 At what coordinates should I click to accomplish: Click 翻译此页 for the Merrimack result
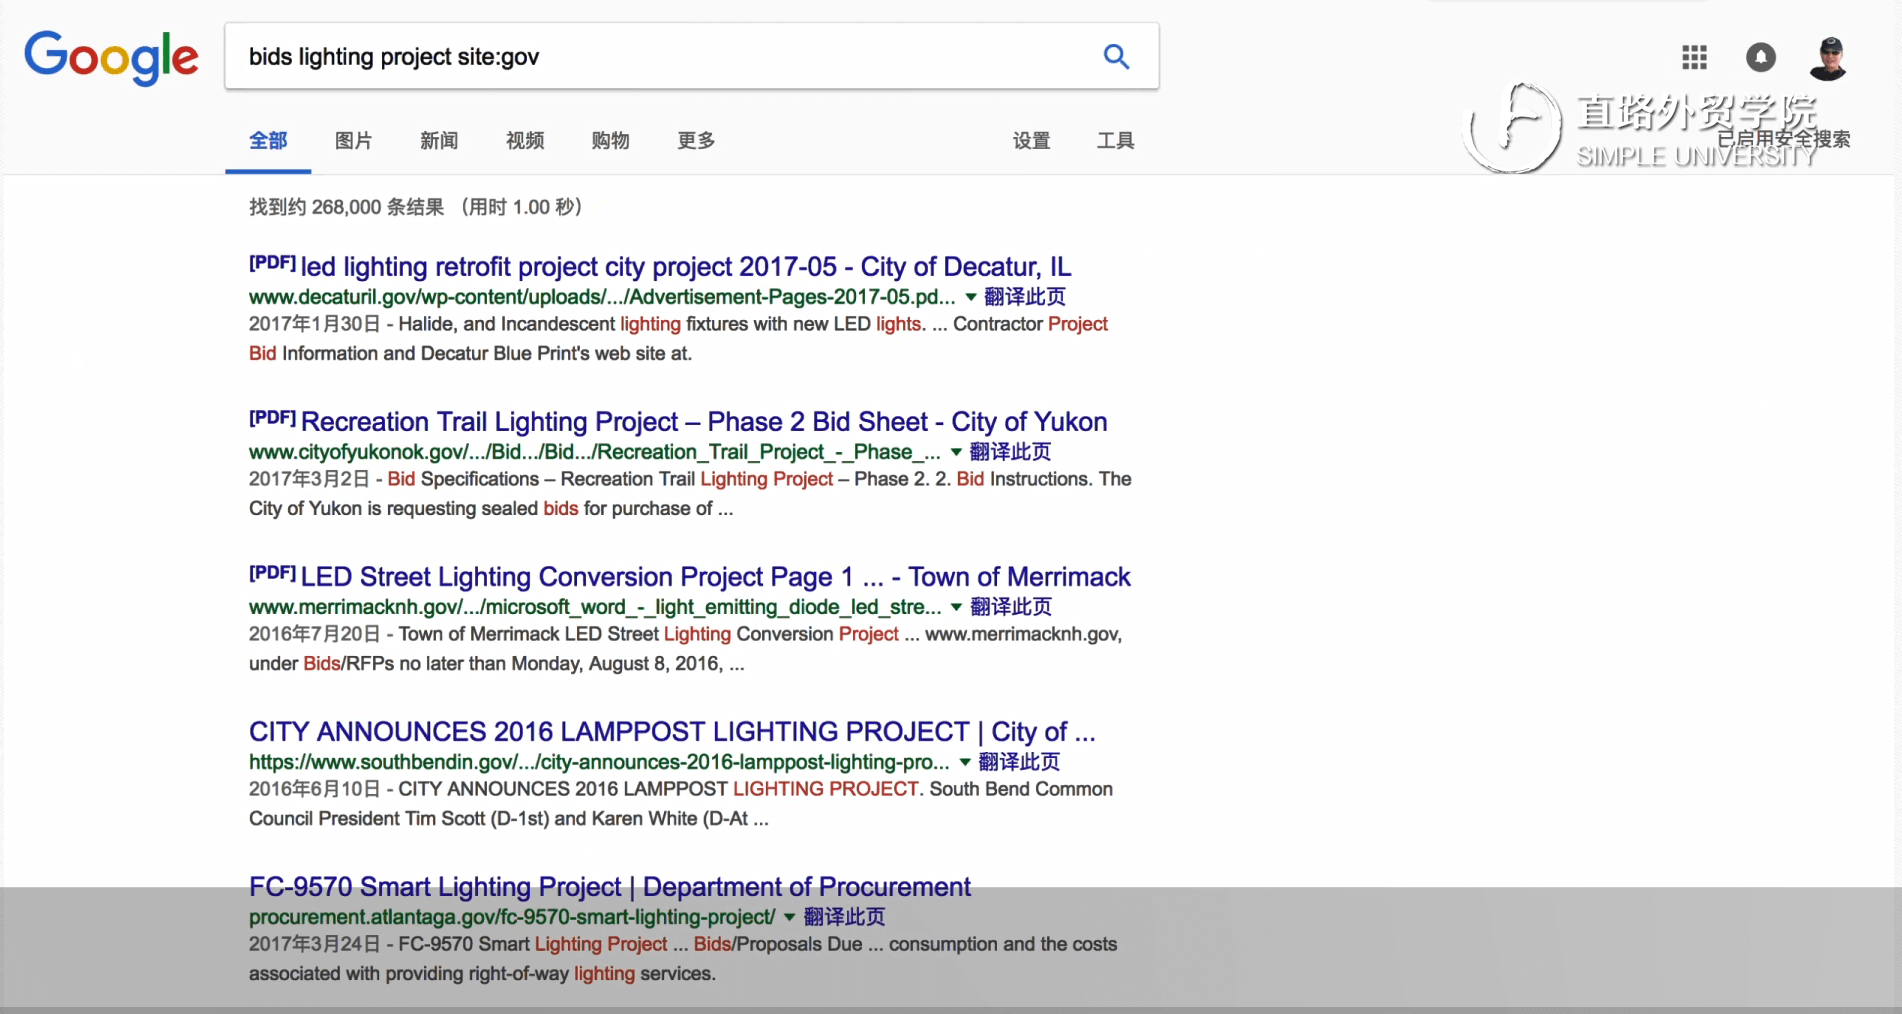pyautogui.click(x=1011, y=607)
